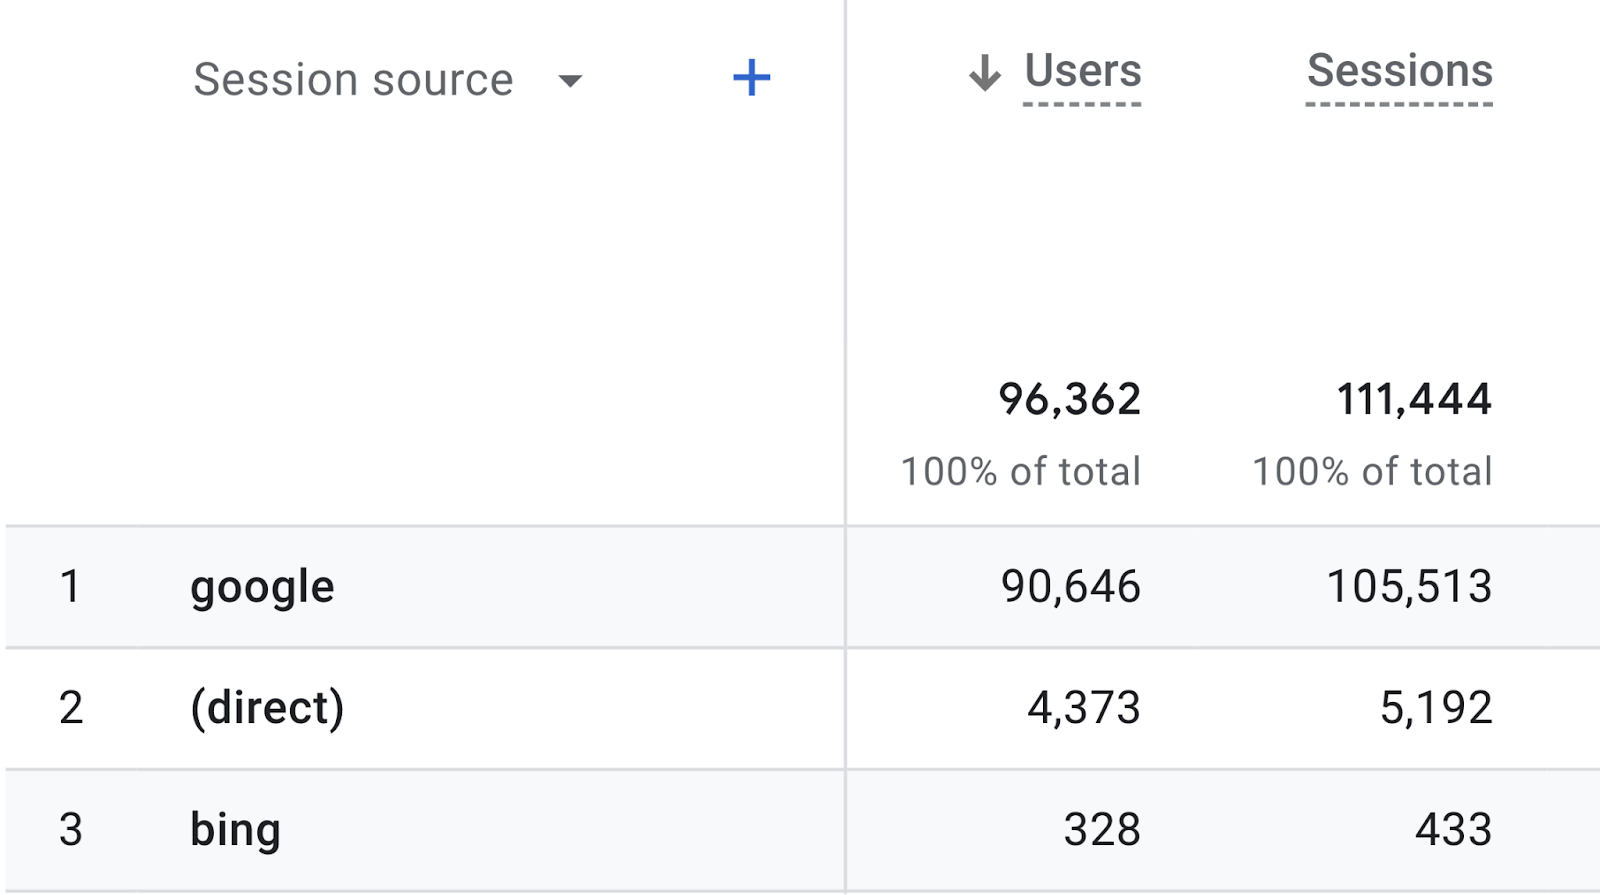Click row number 3 in the table
This screenshot has height=895, width=1600.
click(70, 830)
